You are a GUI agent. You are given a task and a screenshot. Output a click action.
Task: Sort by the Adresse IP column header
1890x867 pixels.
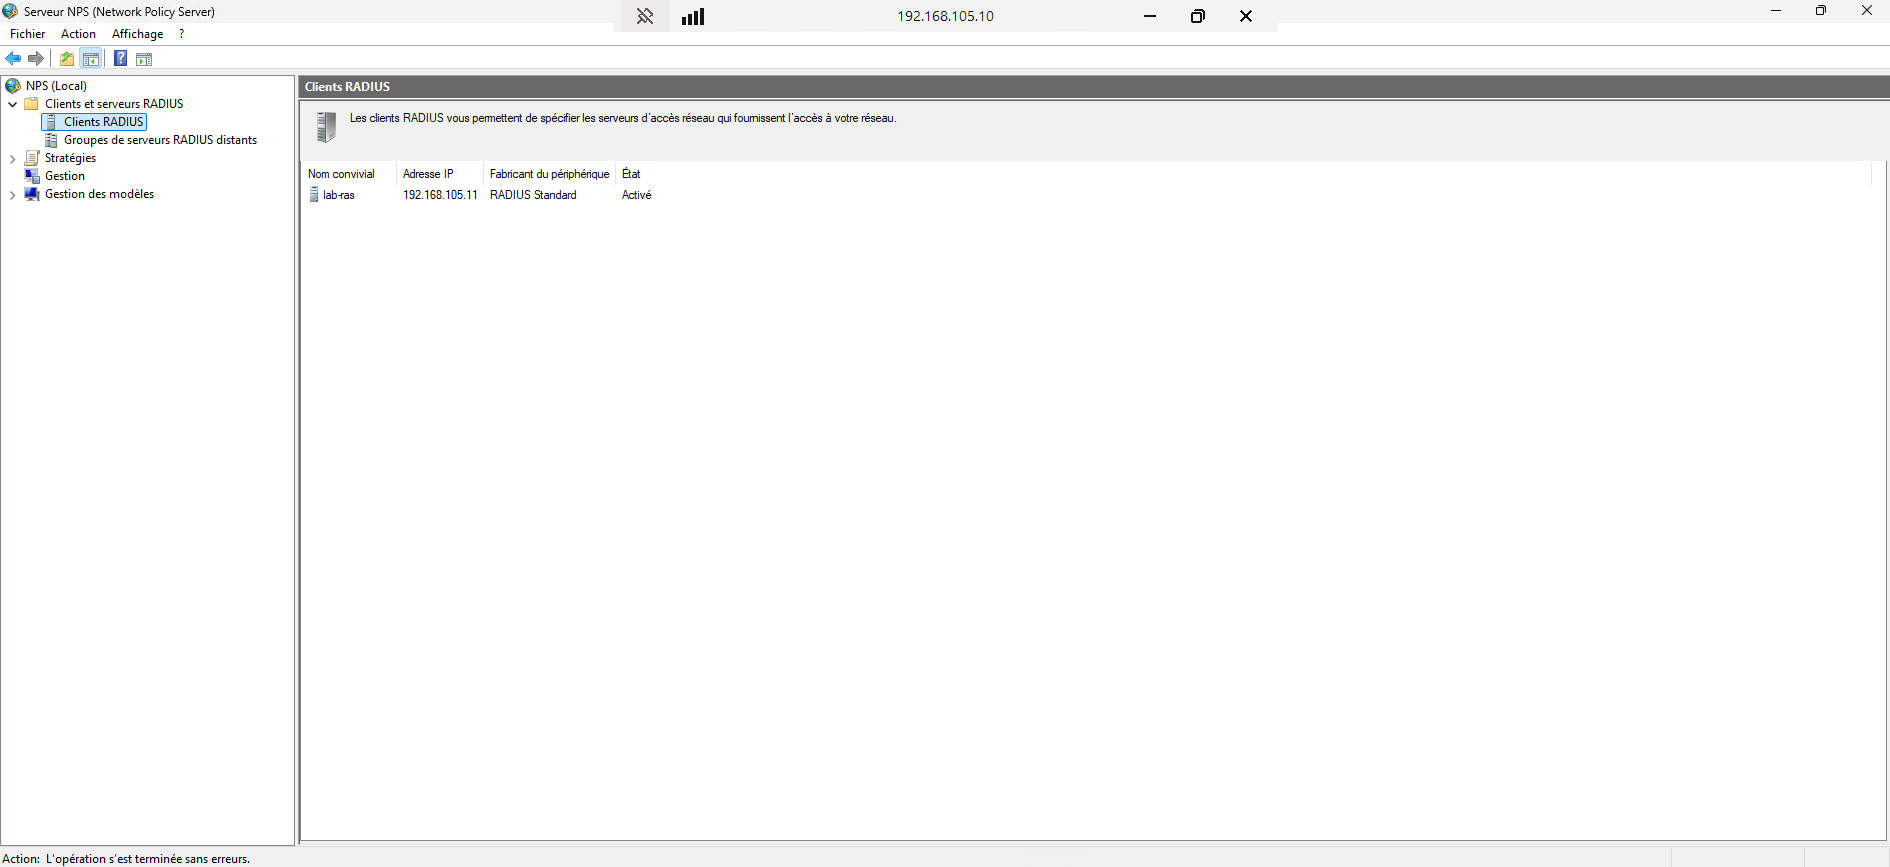pyautogui.click(x=428, y=174)
